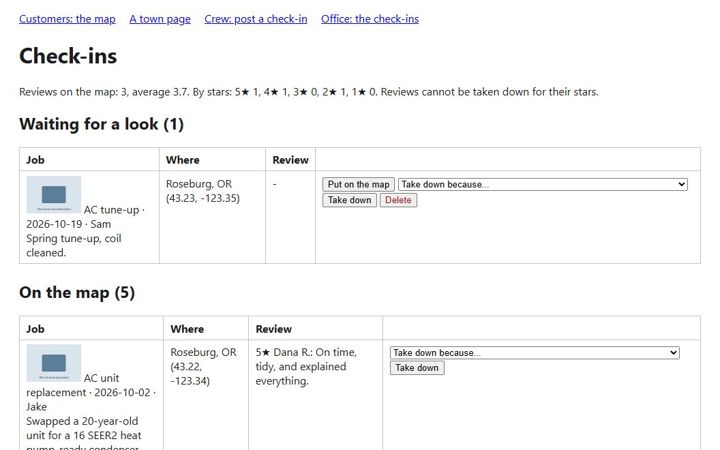Click 'Swapped a 20-year-old unit' description text
The width and height of the screenshot is (720, 450).
(84, 435)
